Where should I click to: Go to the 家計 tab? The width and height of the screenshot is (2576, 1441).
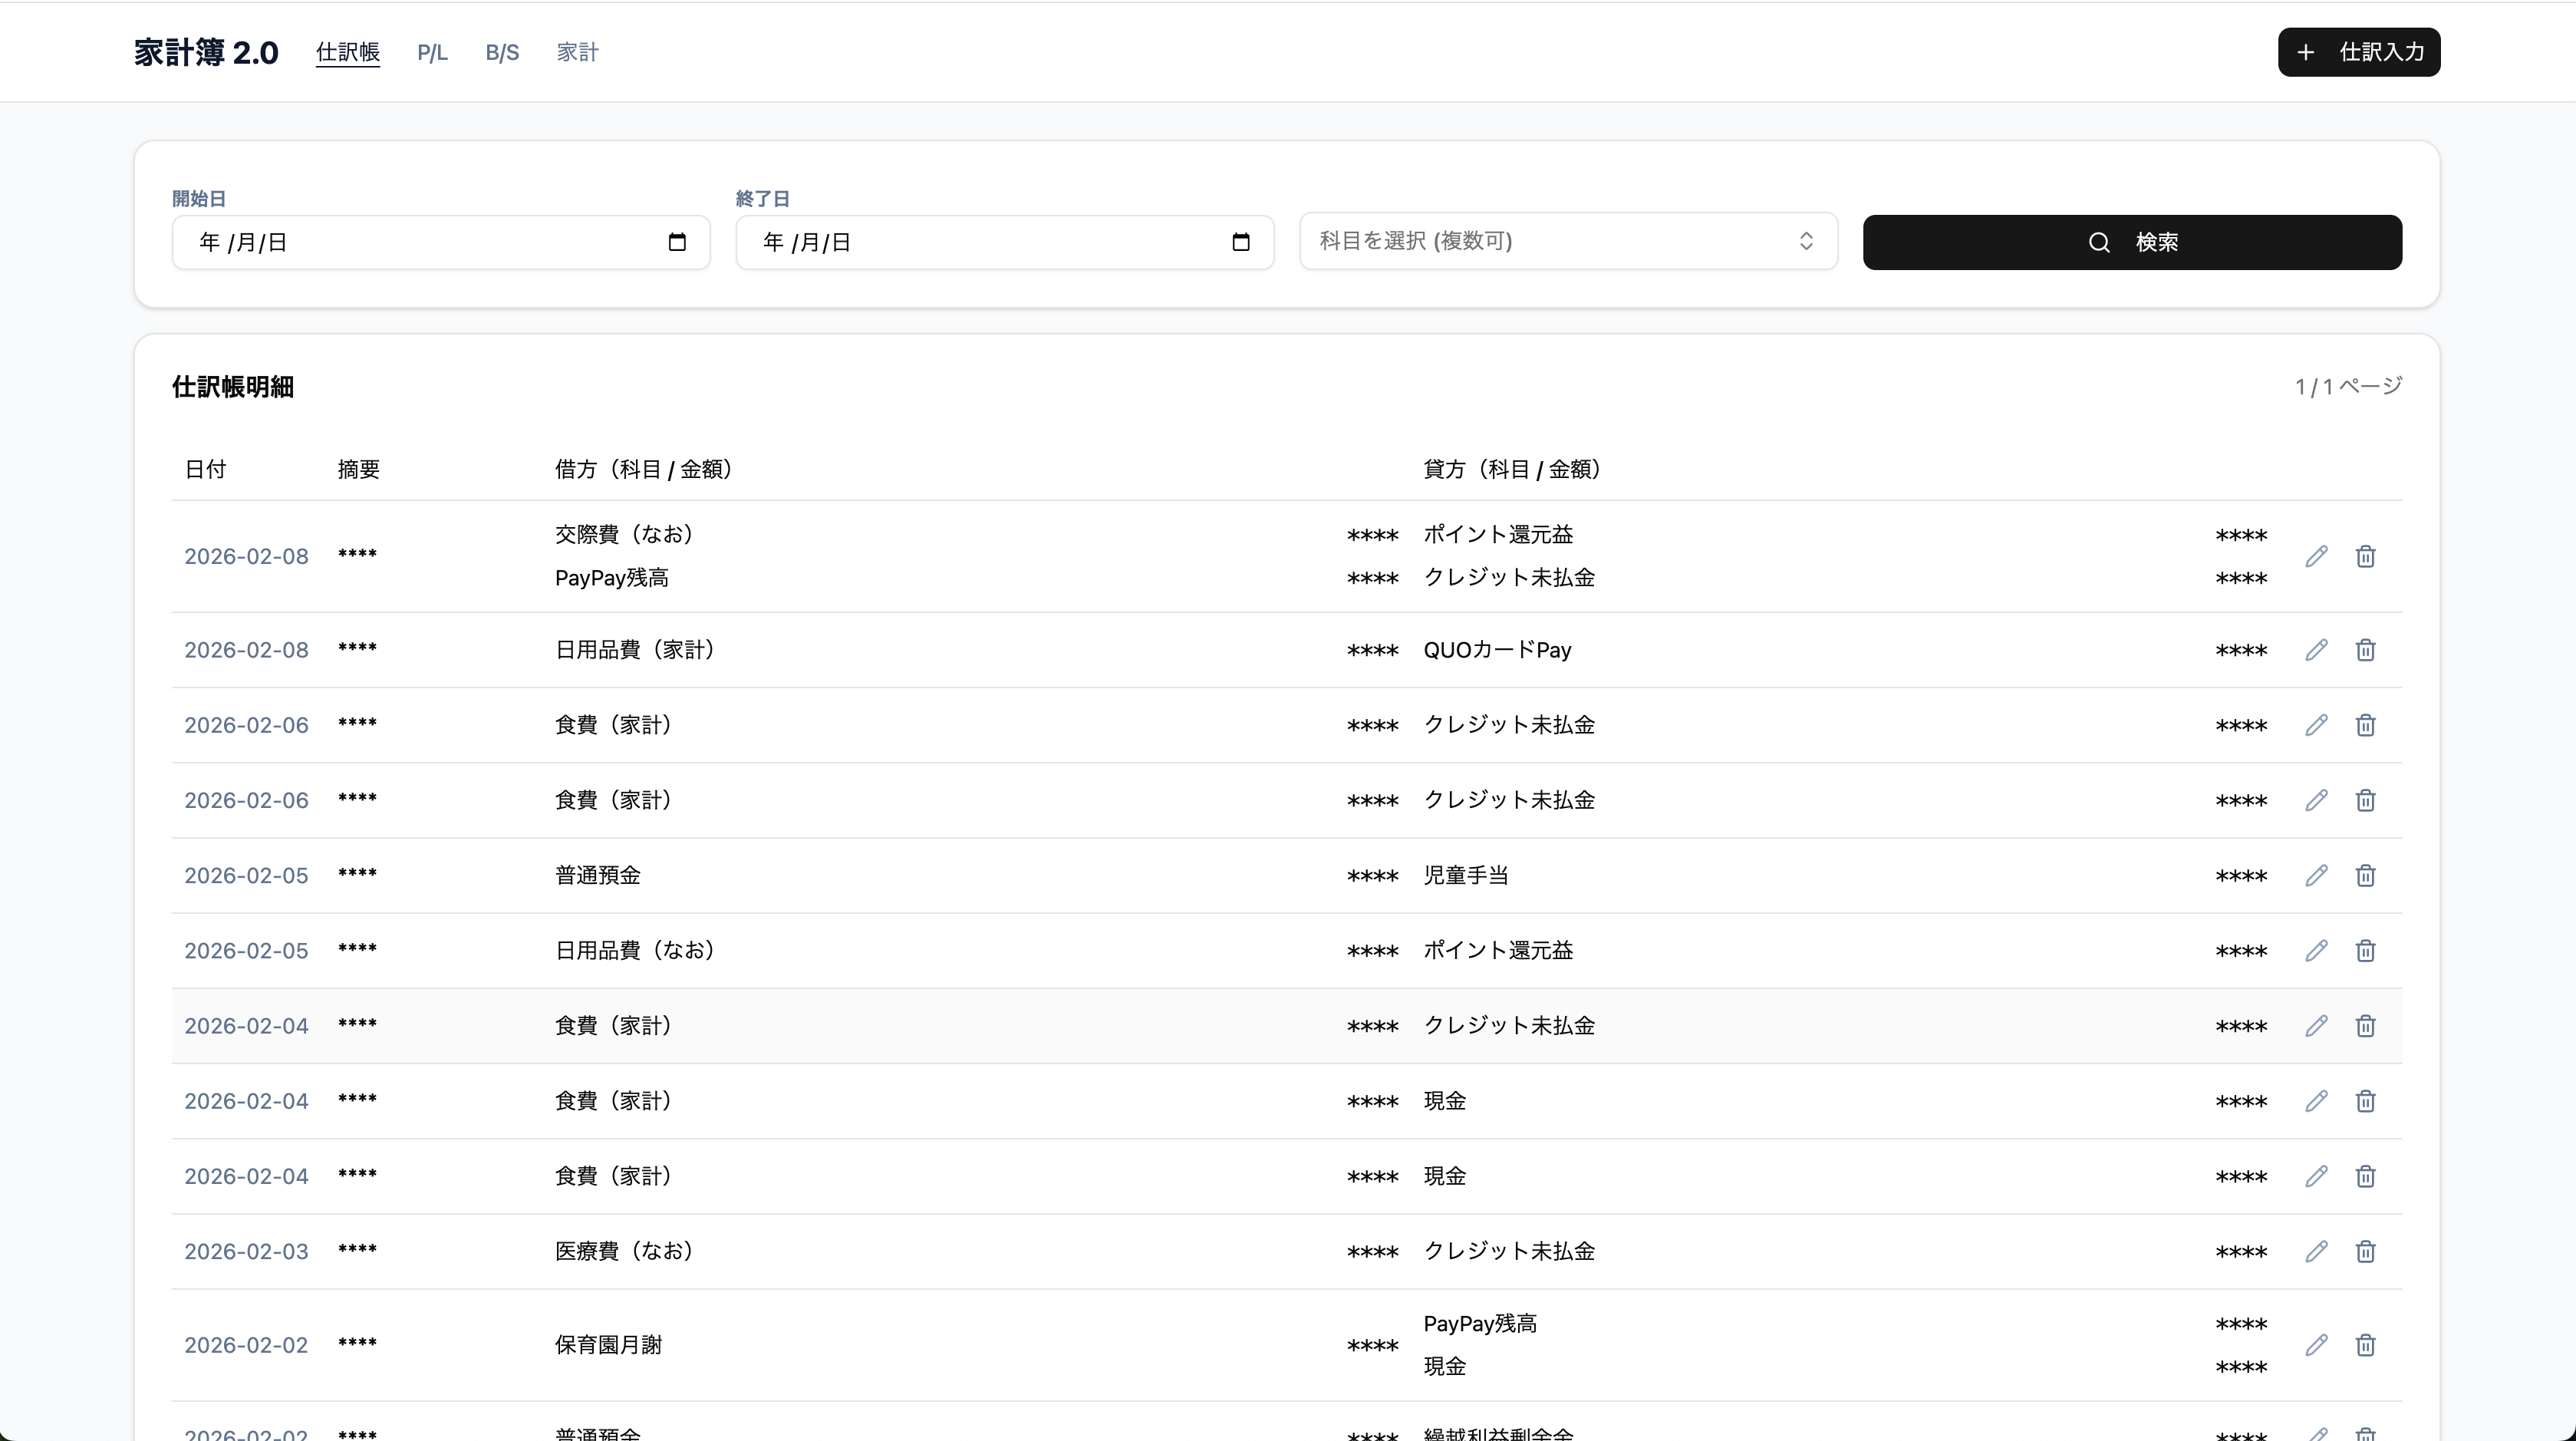(x=577, y=52)
